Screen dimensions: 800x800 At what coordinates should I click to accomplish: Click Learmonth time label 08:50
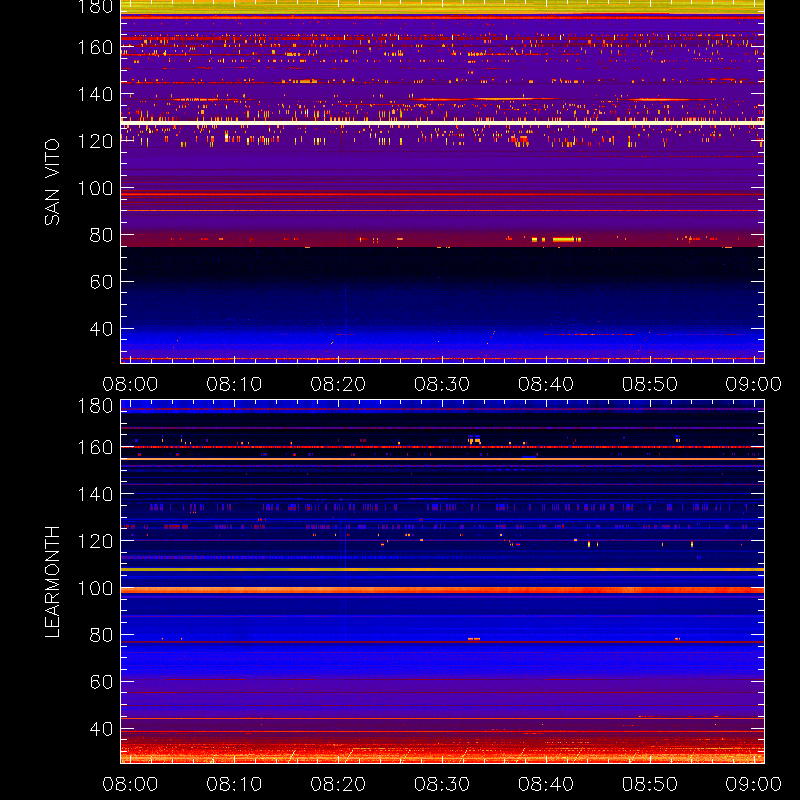pos(649,784)
